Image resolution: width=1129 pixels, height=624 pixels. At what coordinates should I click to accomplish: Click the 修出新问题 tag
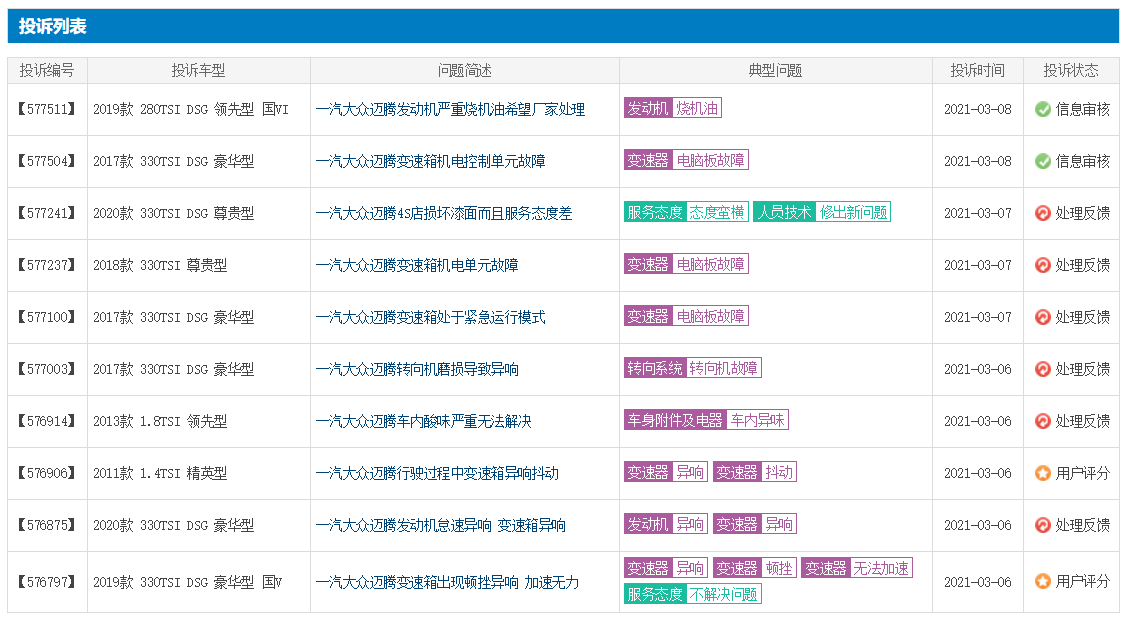click(853, 212)
